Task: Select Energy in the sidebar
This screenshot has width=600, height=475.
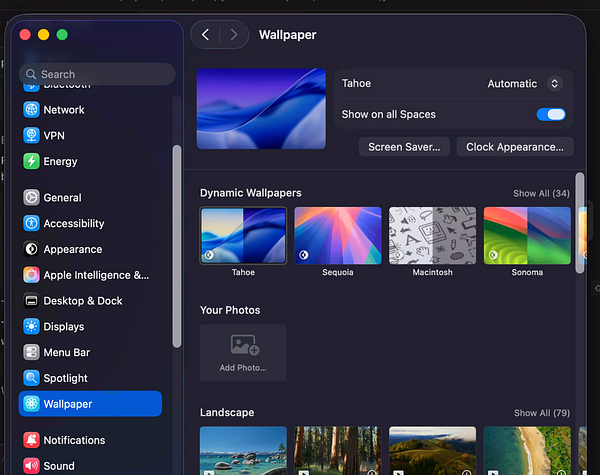Action: click(90, 161)
